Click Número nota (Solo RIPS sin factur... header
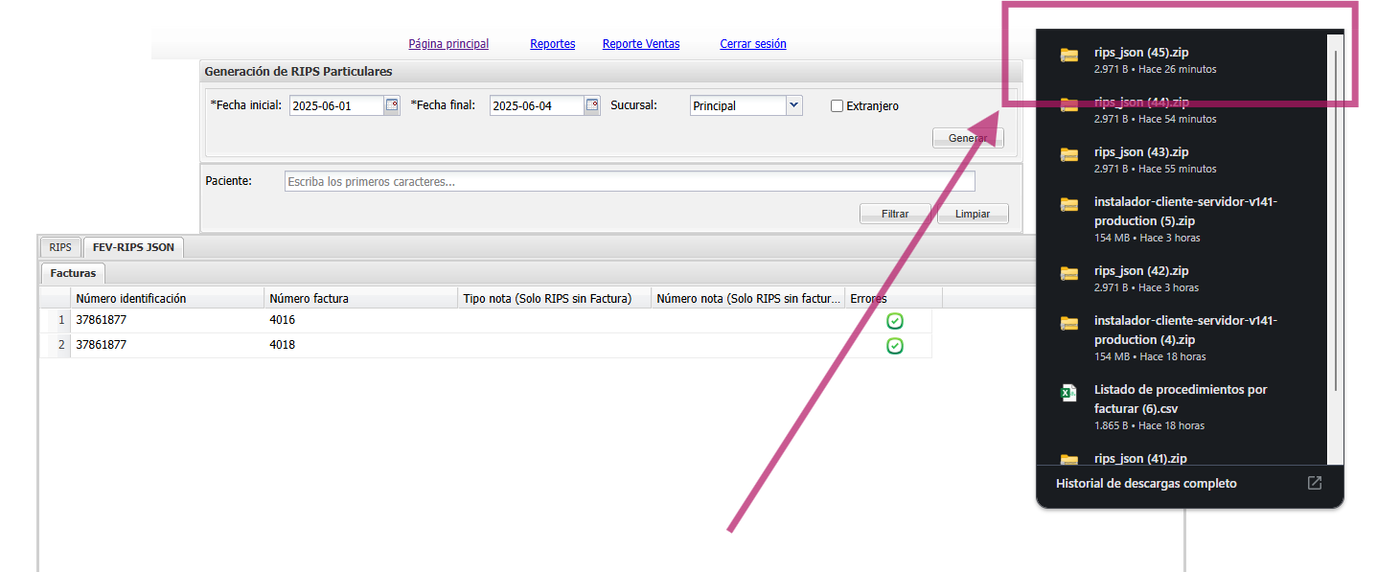This screenshot has width=1400, height=572. [748, 298]
